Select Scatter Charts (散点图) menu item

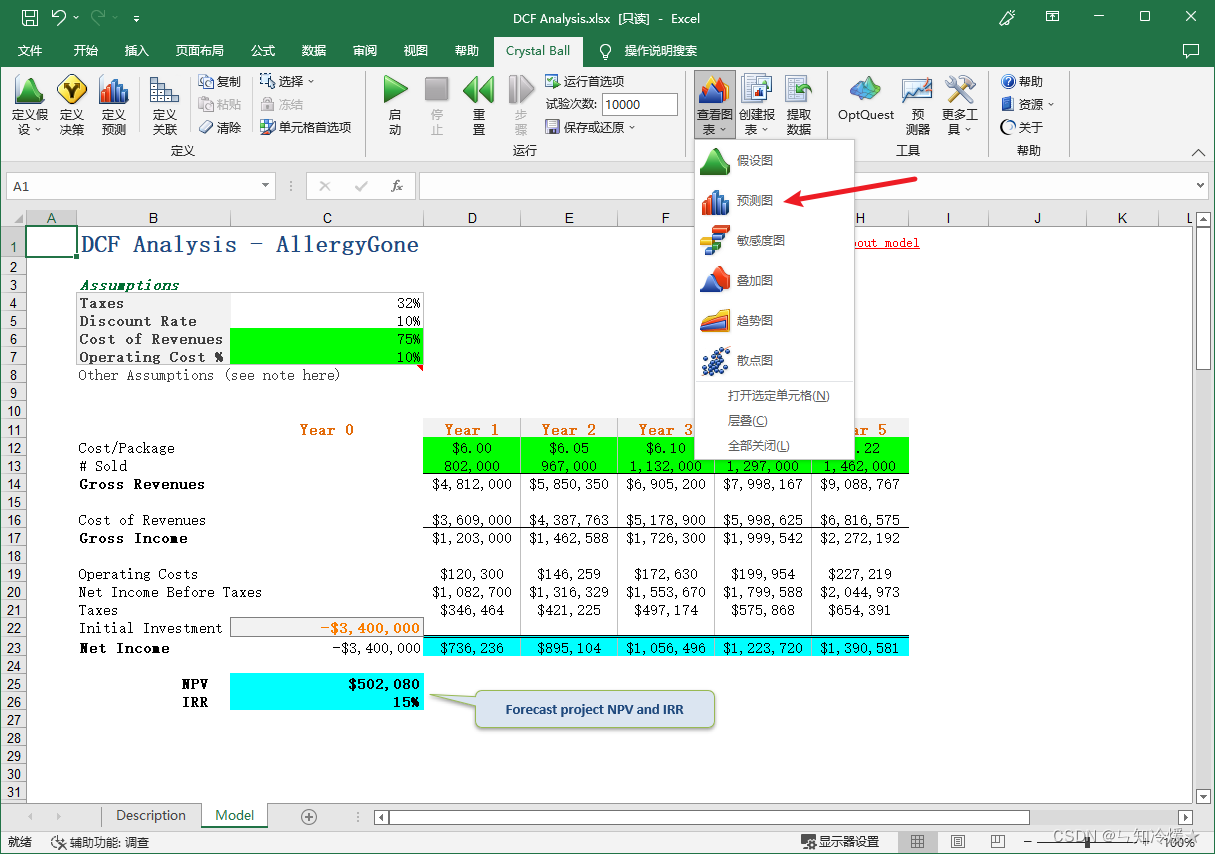(x=774, y=360)
